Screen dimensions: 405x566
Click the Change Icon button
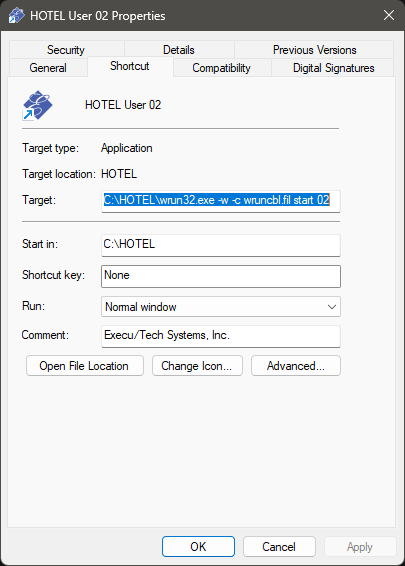(x=197, y=366)
